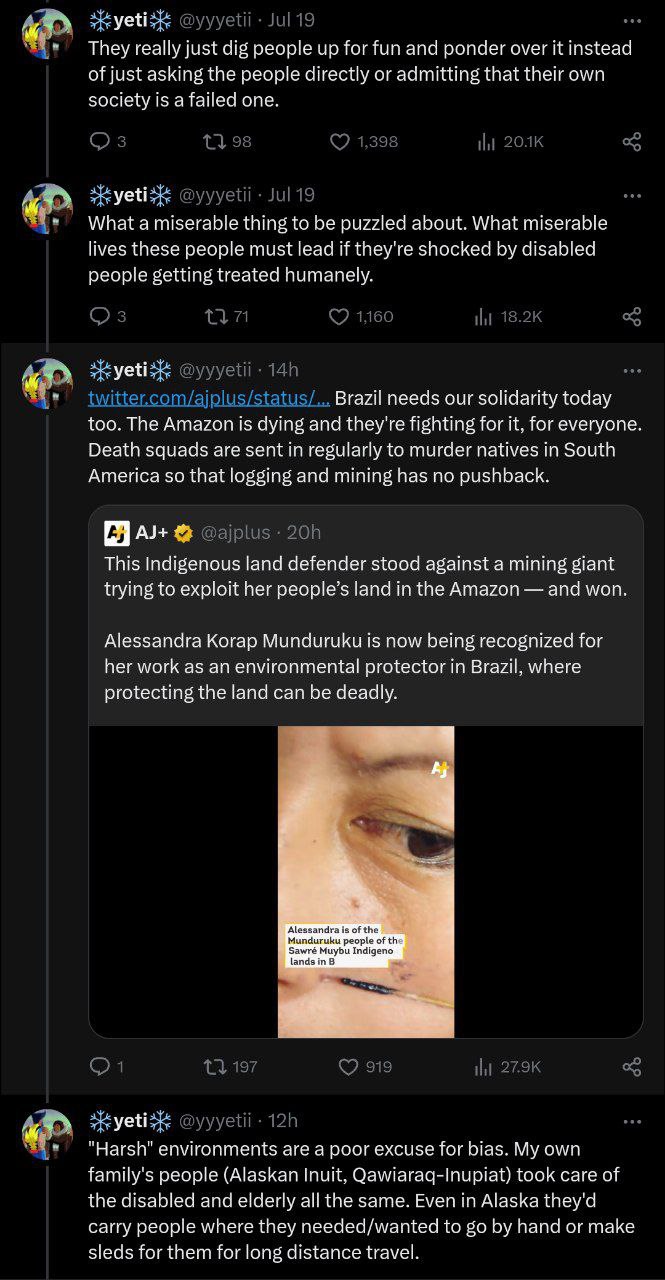
Task: Share the 'dig people up' tweet
Action: (x=631, y=142)
